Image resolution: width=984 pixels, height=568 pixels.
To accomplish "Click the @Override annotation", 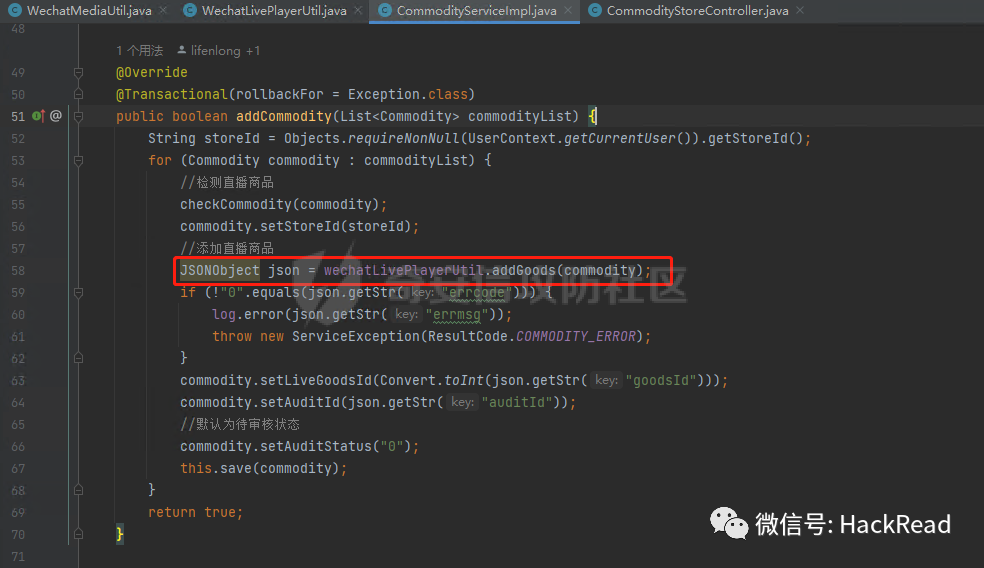I will (152, 72).
